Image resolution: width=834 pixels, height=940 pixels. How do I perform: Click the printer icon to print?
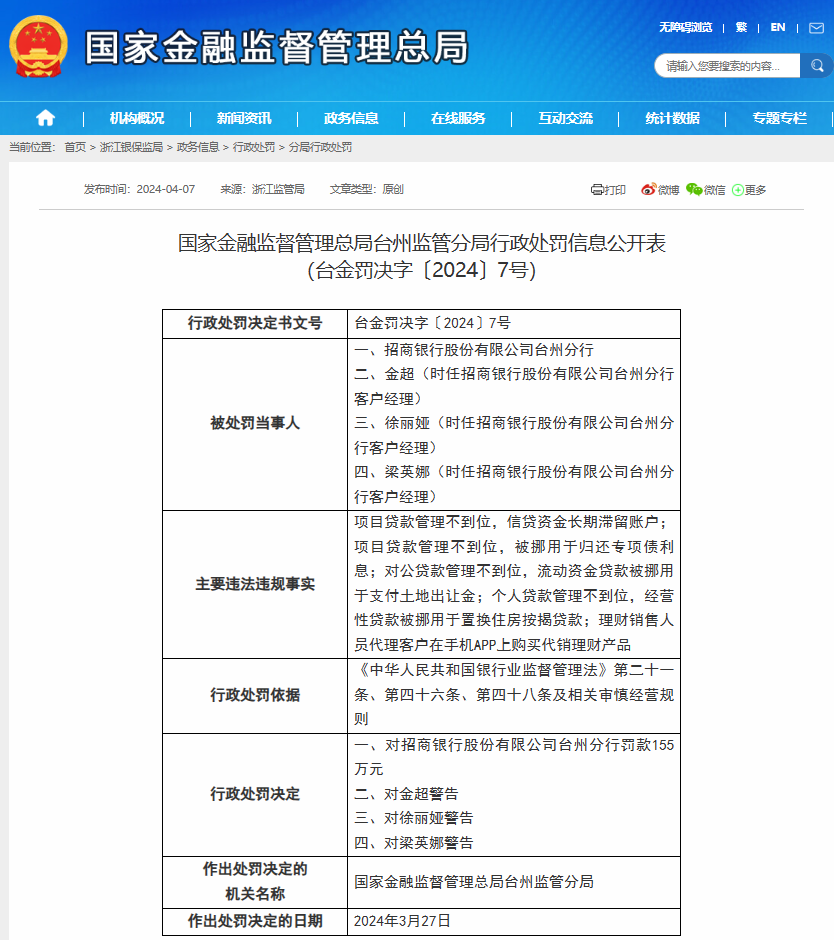pyautogui.click(x=597, y=189)
